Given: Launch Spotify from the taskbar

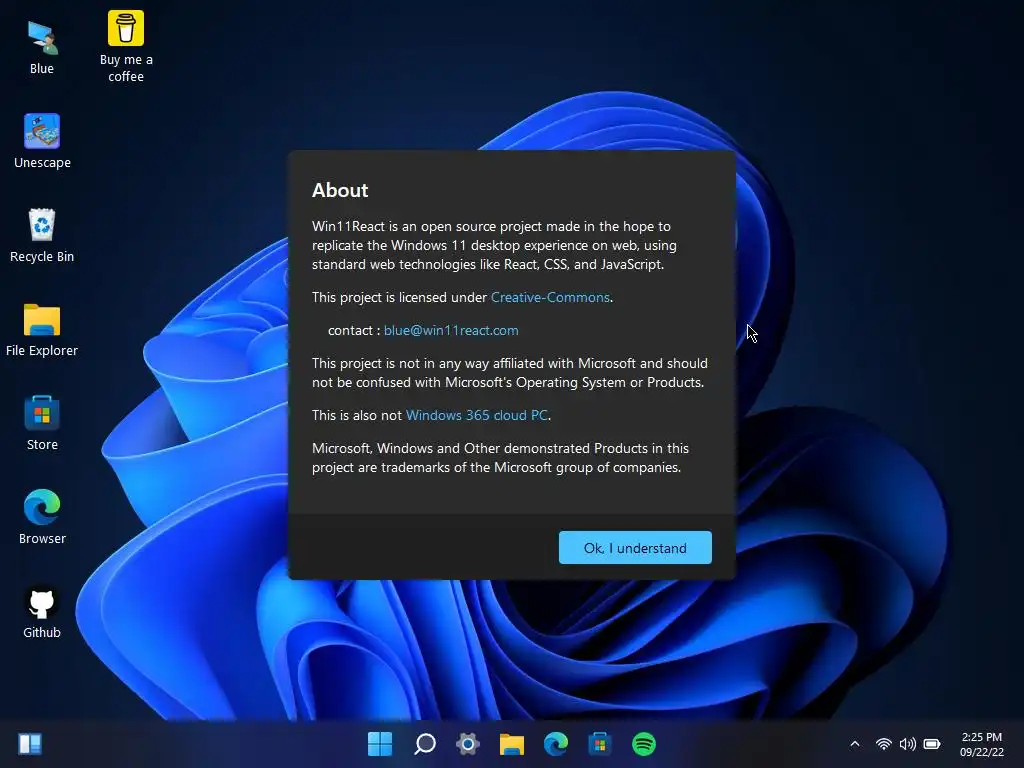Looking at the screenshot, I should (x=643, y=744).
